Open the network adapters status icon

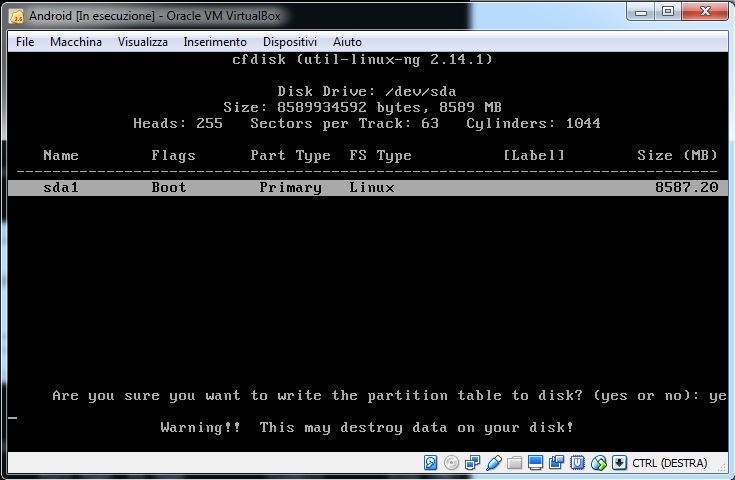pyautogui.click(x=473, y=463)
